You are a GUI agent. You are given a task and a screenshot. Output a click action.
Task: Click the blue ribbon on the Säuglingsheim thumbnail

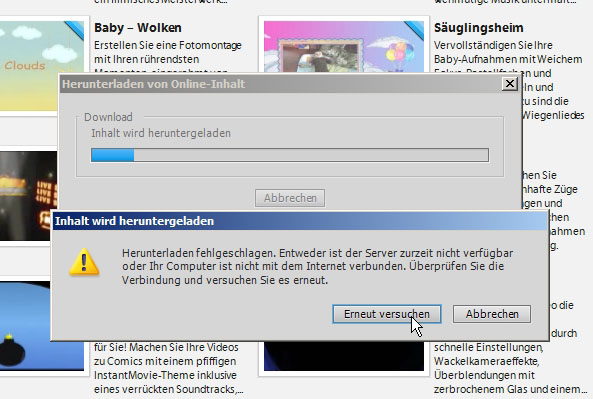414,30
